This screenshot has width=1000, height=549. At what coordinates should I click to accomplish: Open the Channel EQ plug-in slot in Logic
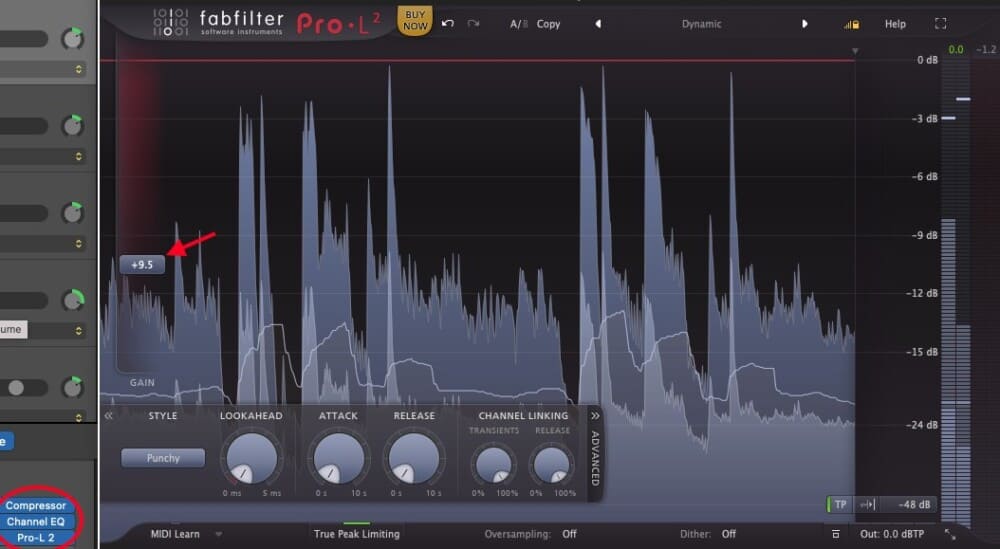pos(36,522)
